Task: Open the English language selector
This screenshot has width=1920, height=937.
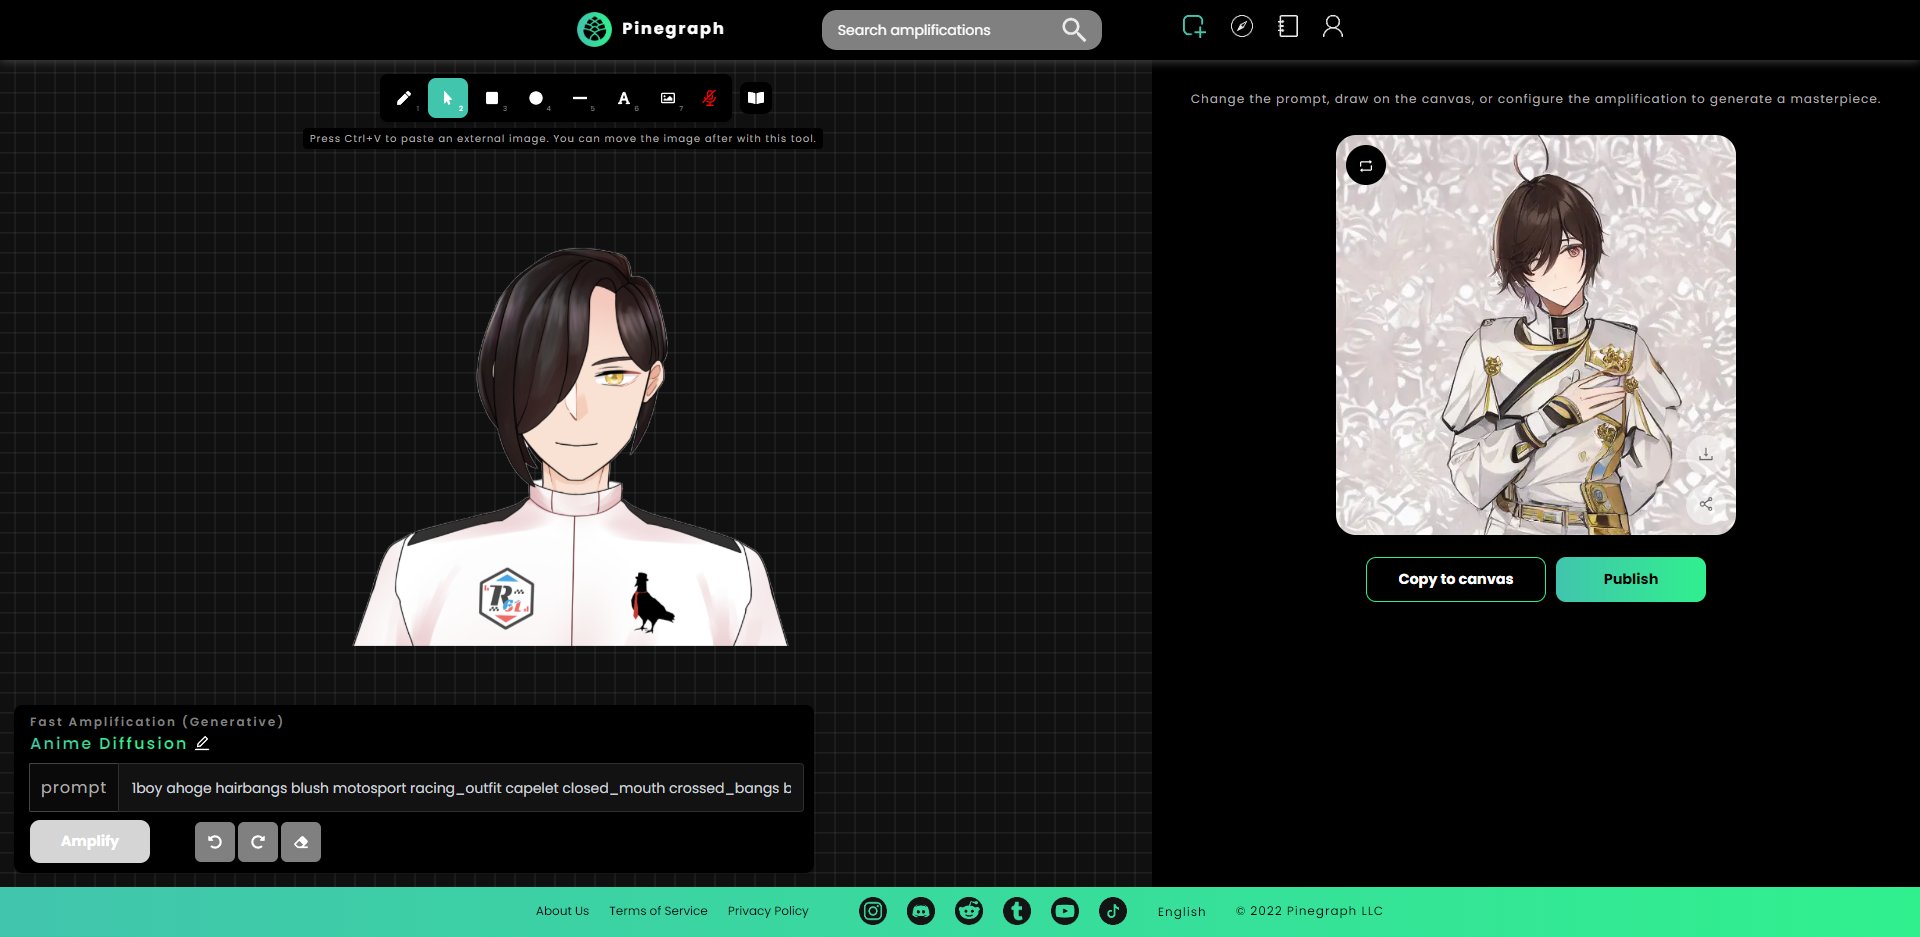Action: coord(1181,911)
